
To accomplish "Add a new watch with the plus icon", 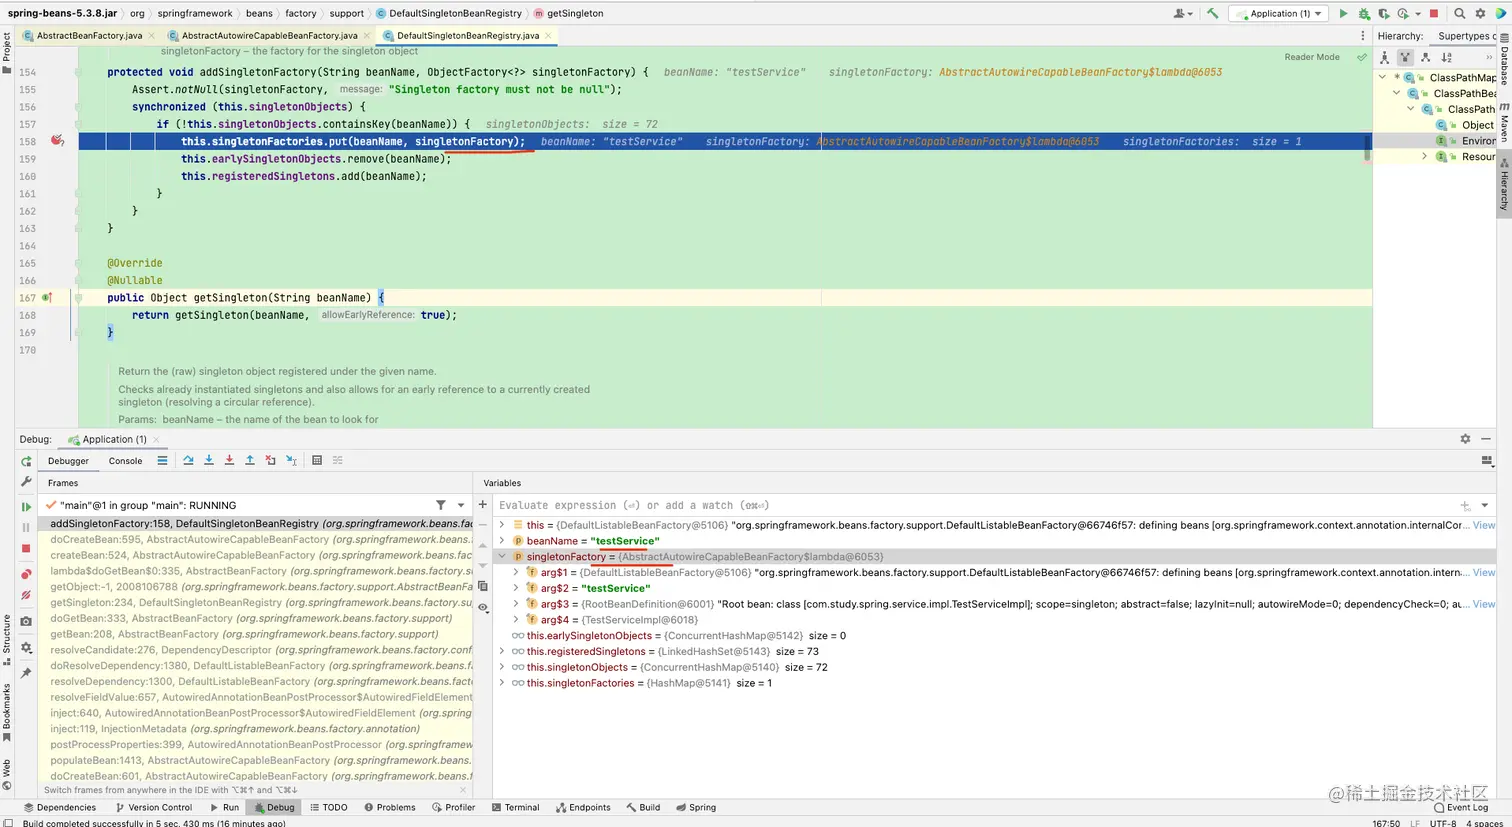I will [x=483, y=505].
